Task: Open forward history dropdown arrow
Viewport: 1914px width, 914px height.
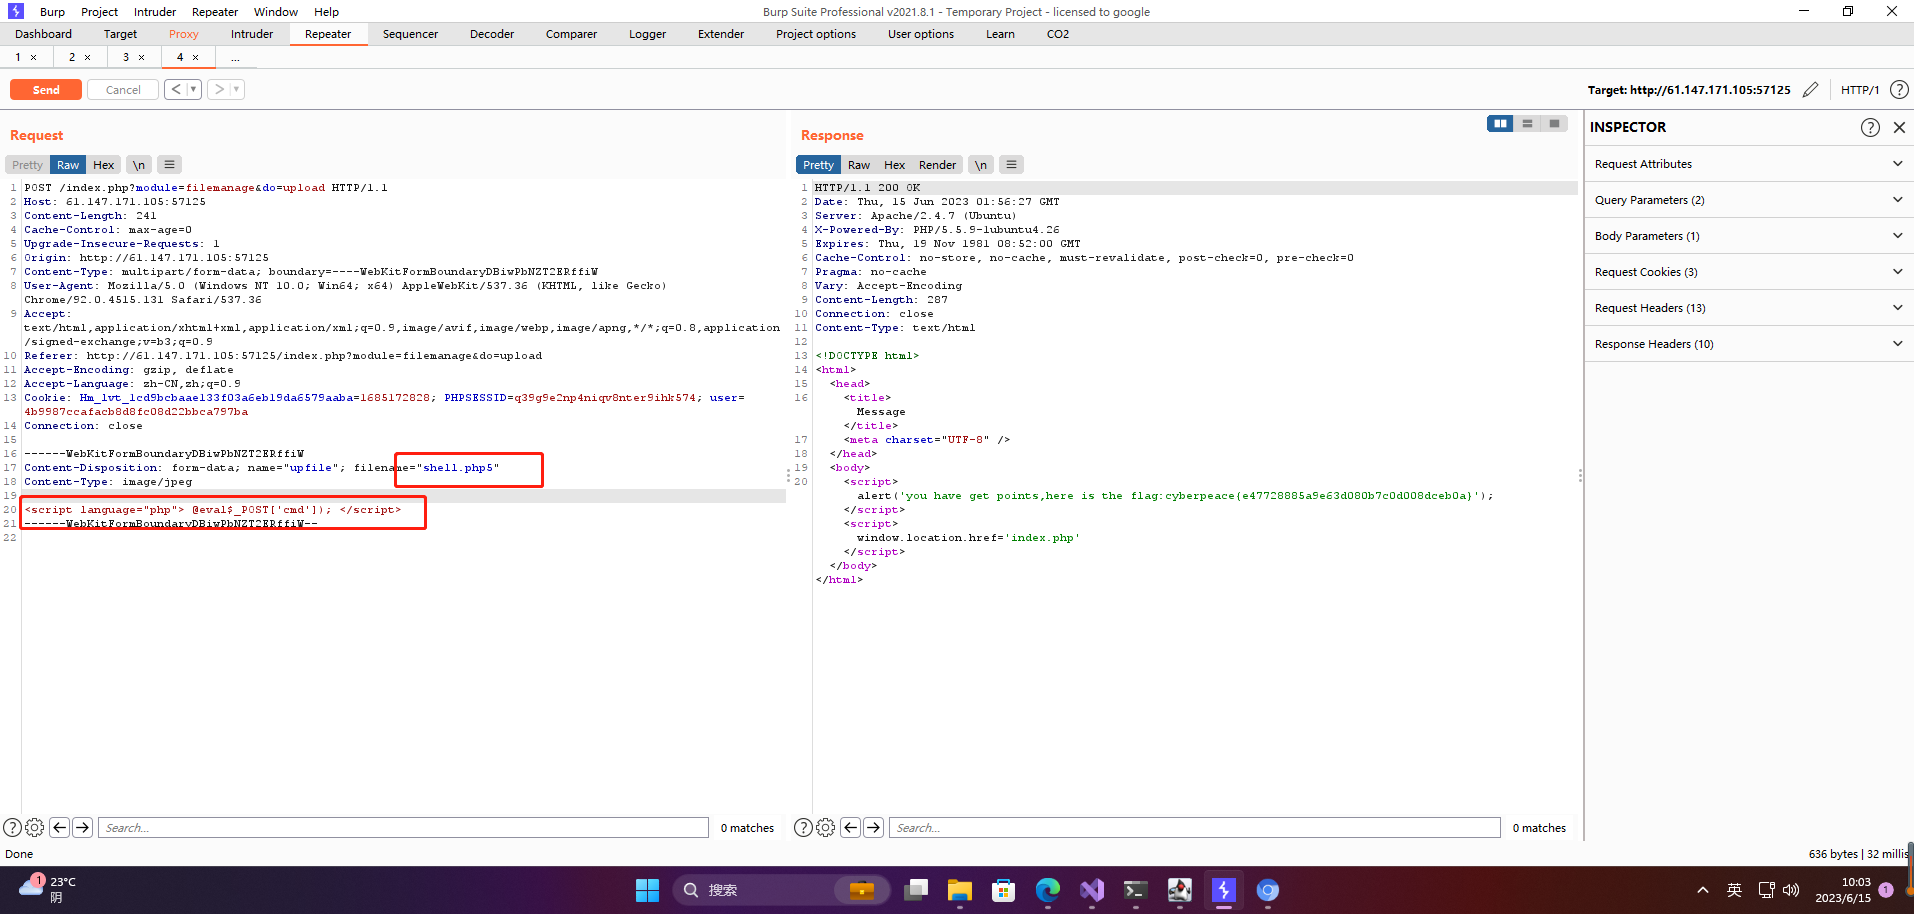Action: coord(237,90)
